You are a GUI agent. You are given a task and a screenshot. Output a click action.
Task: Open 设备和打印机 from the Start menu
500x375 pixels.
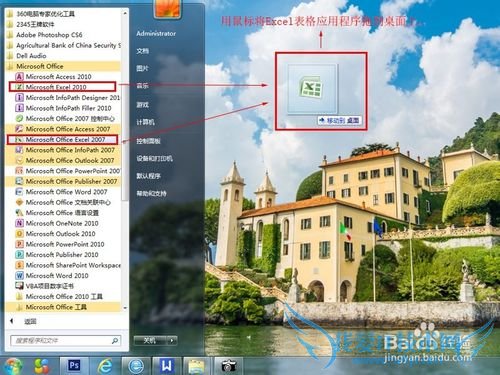pyautogui.click(x=154, y=159)
